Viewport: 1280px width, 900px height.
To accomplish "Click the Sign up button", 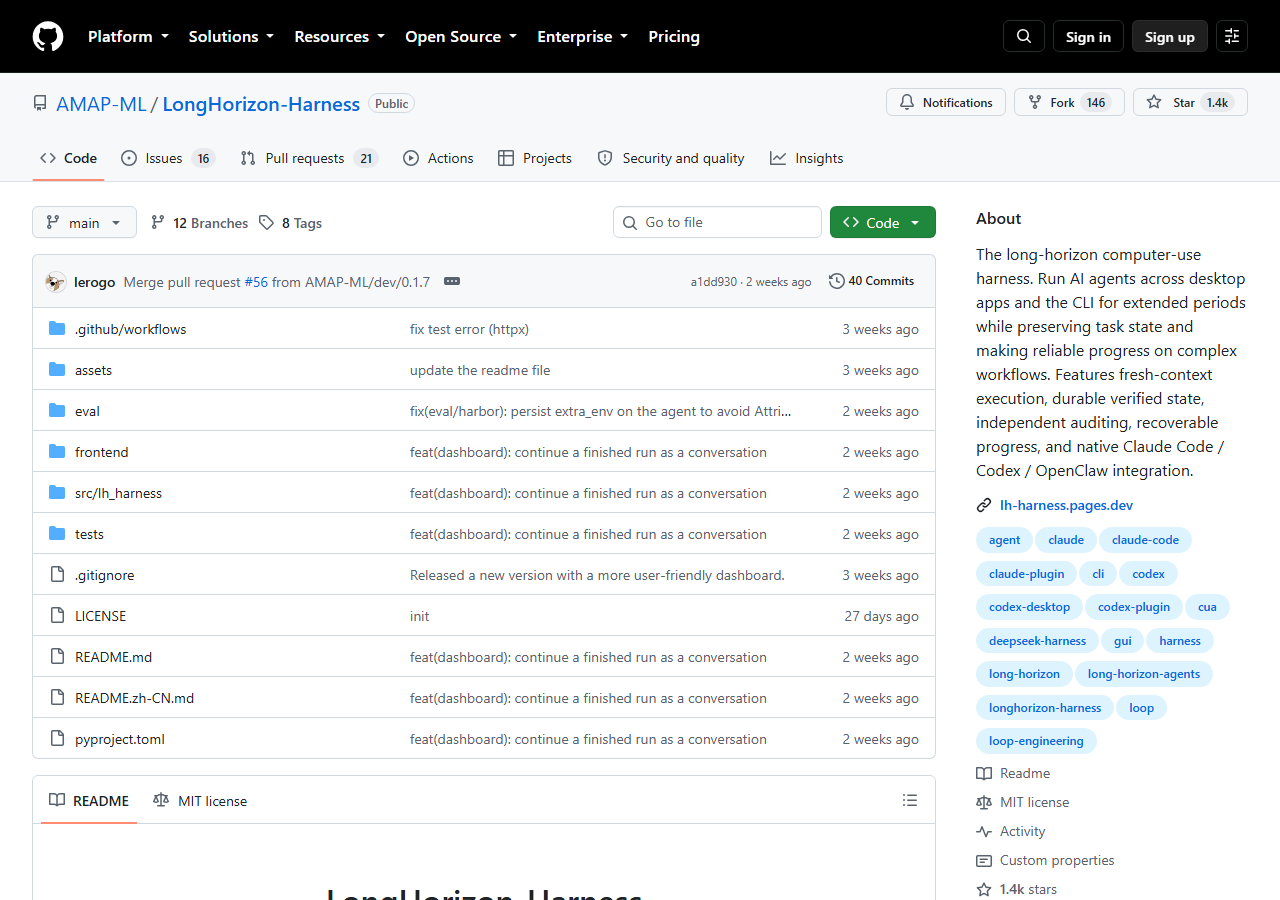I will point(1170,36).
